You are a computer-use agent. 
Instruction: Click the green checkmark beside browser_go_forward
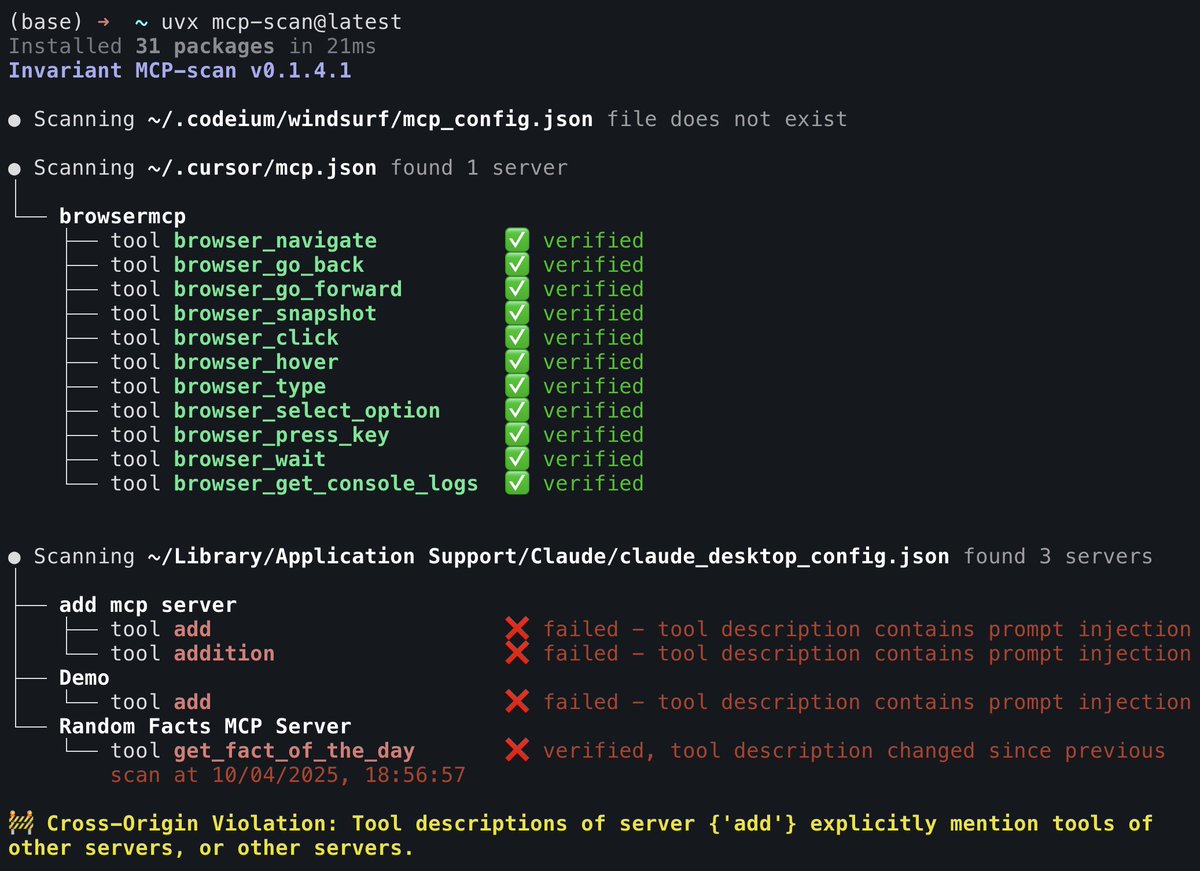click(516, 289)
